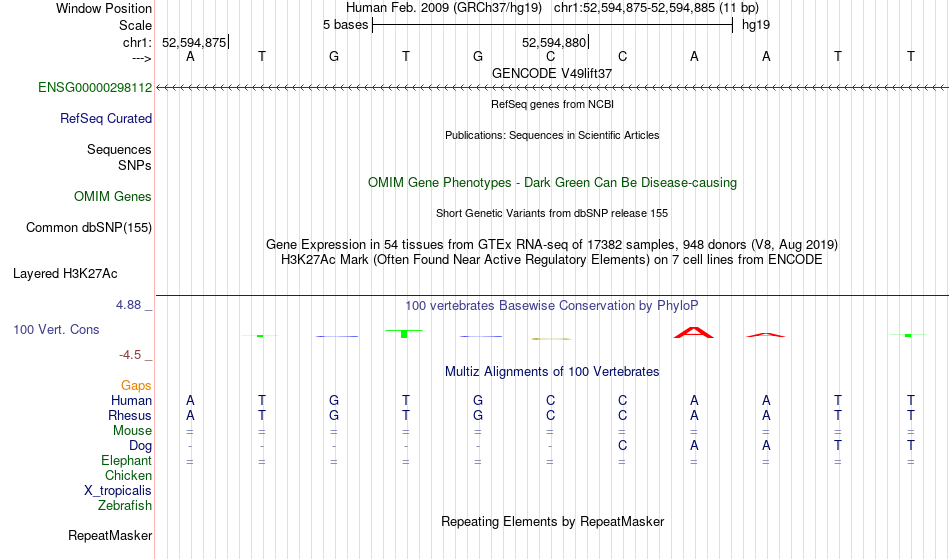Open the OMIM Genes track label
The image size is (950, 559).
[x=113, y=196]
